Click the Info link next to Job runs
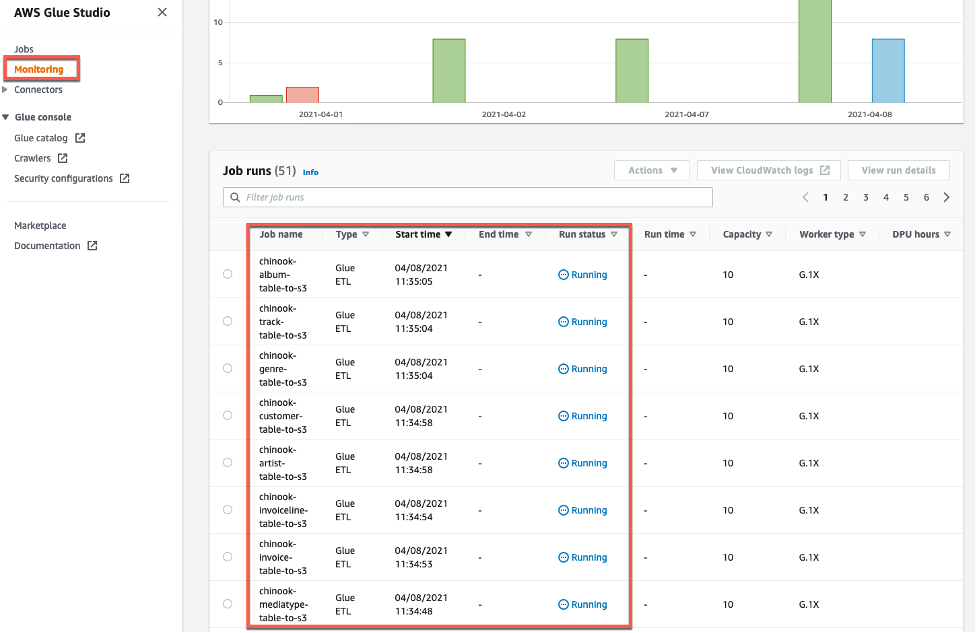Viewport: 977px width, 633px height. (310, 172)
